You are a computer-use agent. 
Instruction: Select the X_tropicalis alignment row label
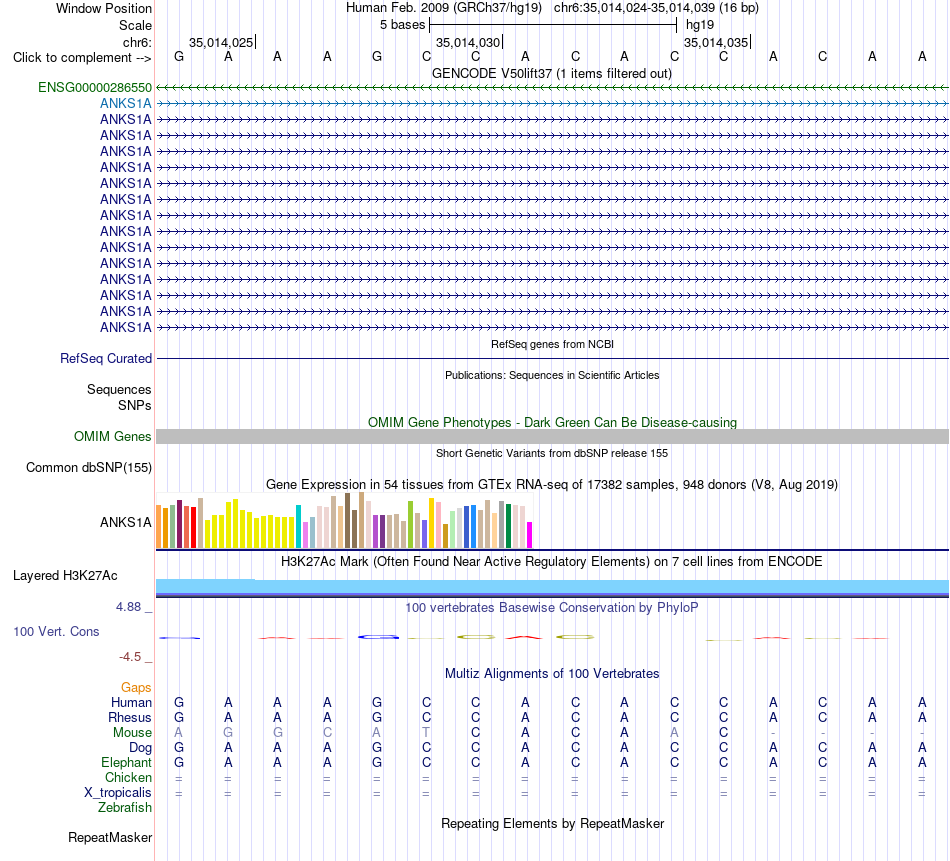point(118,793)
